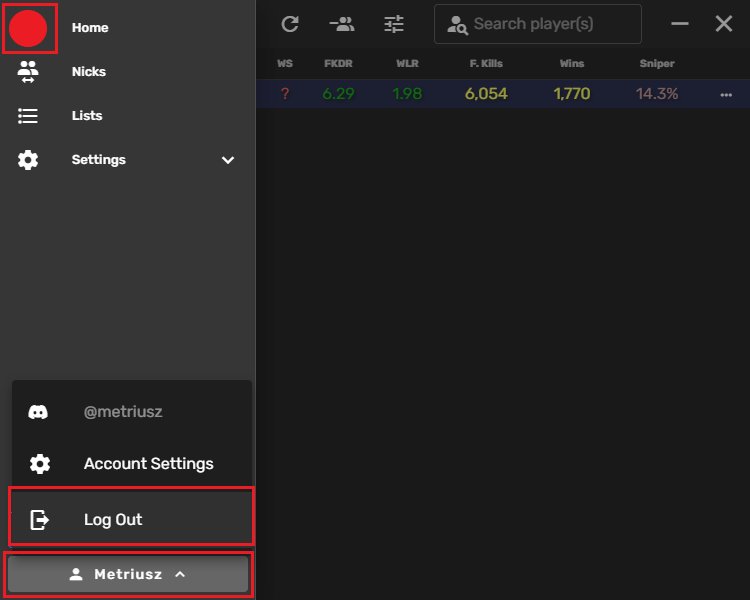
Task: Collapse the Metriusz account menu
Action: tap(128, 575)
